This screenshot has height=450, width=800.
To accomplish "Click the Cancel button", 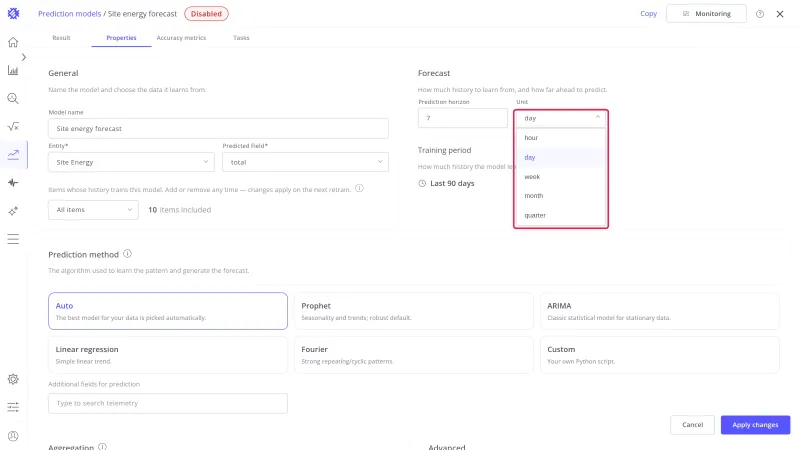I will tap(692, 424).
